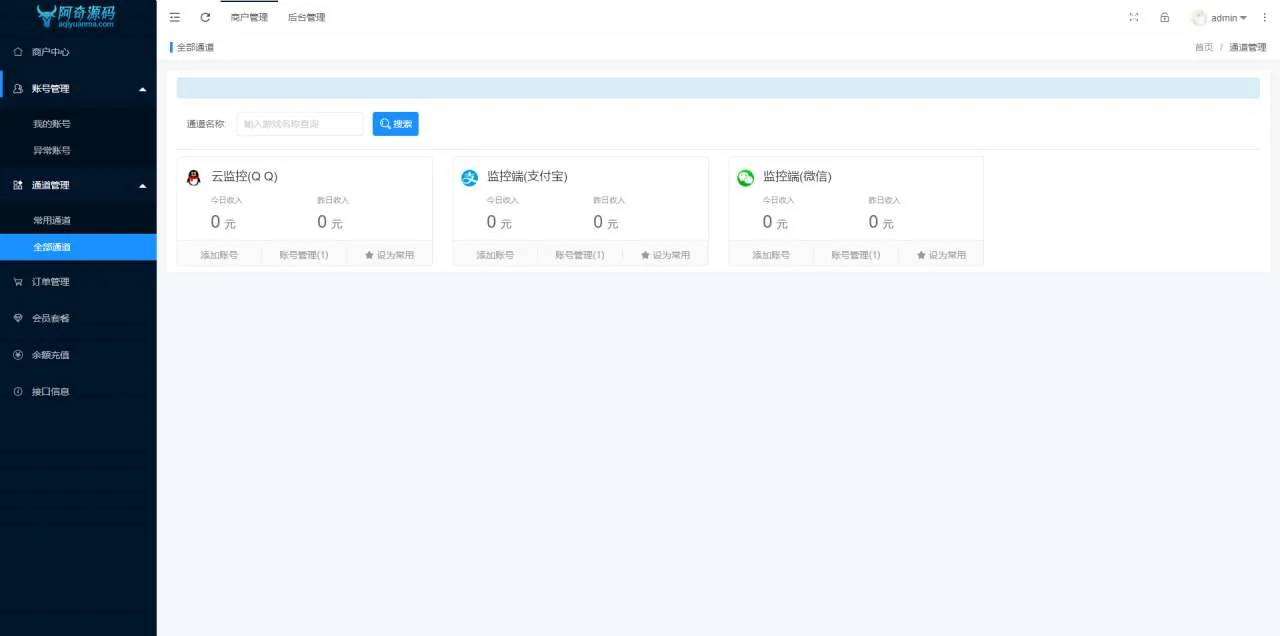Click the channel name search input field
This screenshot has height=636, width=1280.
[300, 123]
